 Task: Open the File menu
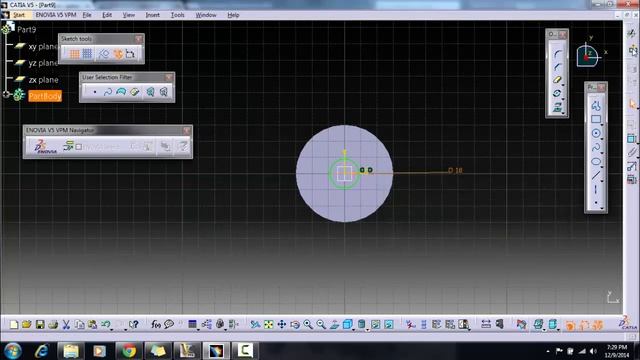coord(87,15)
